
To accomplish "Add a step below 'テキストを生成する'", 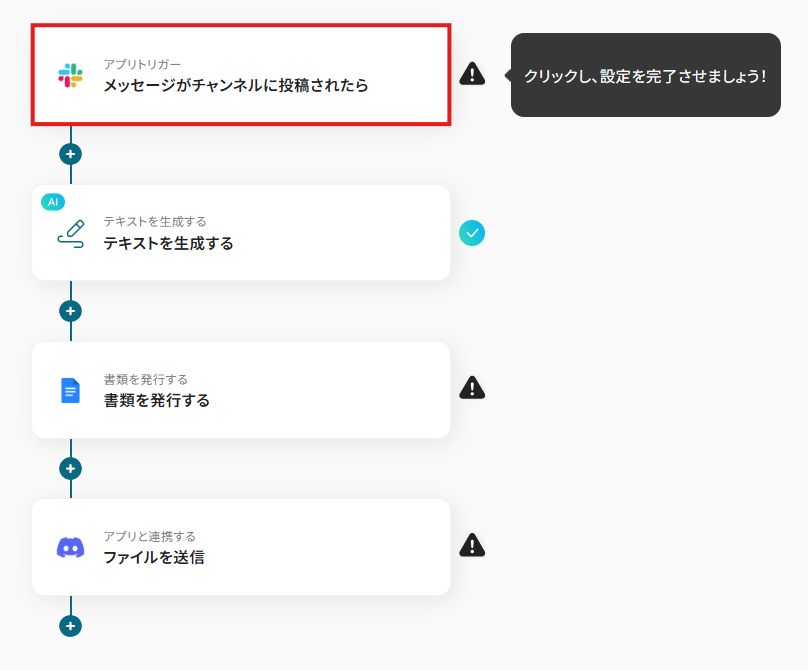I will [x=71, y=311].
